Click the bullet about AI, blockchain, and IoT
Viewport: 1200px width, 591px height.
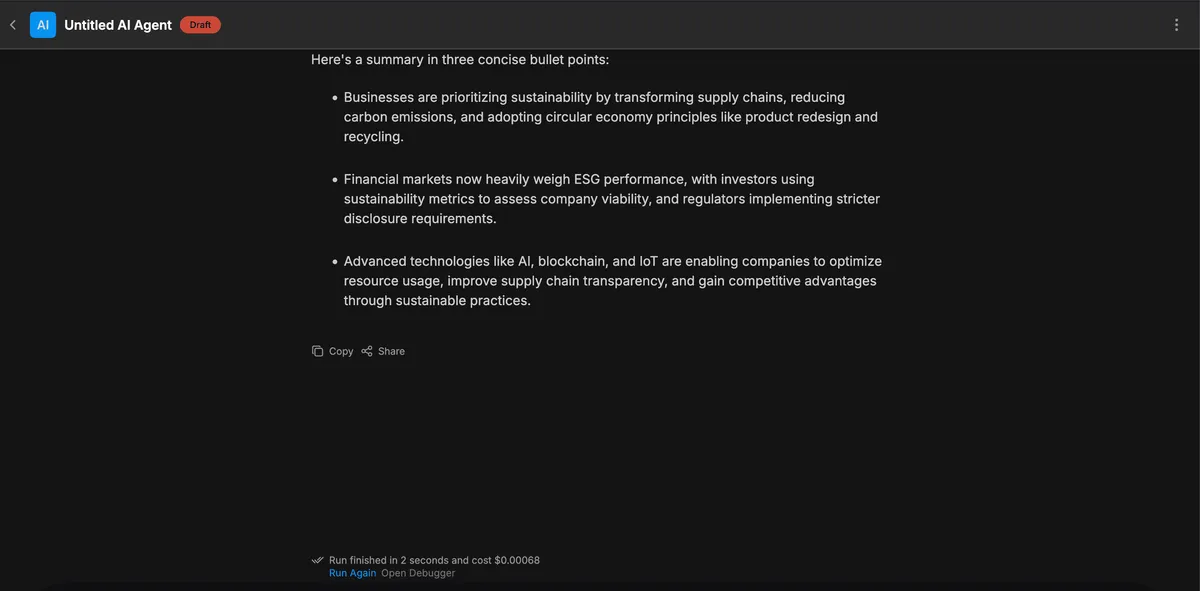[610, 281]
